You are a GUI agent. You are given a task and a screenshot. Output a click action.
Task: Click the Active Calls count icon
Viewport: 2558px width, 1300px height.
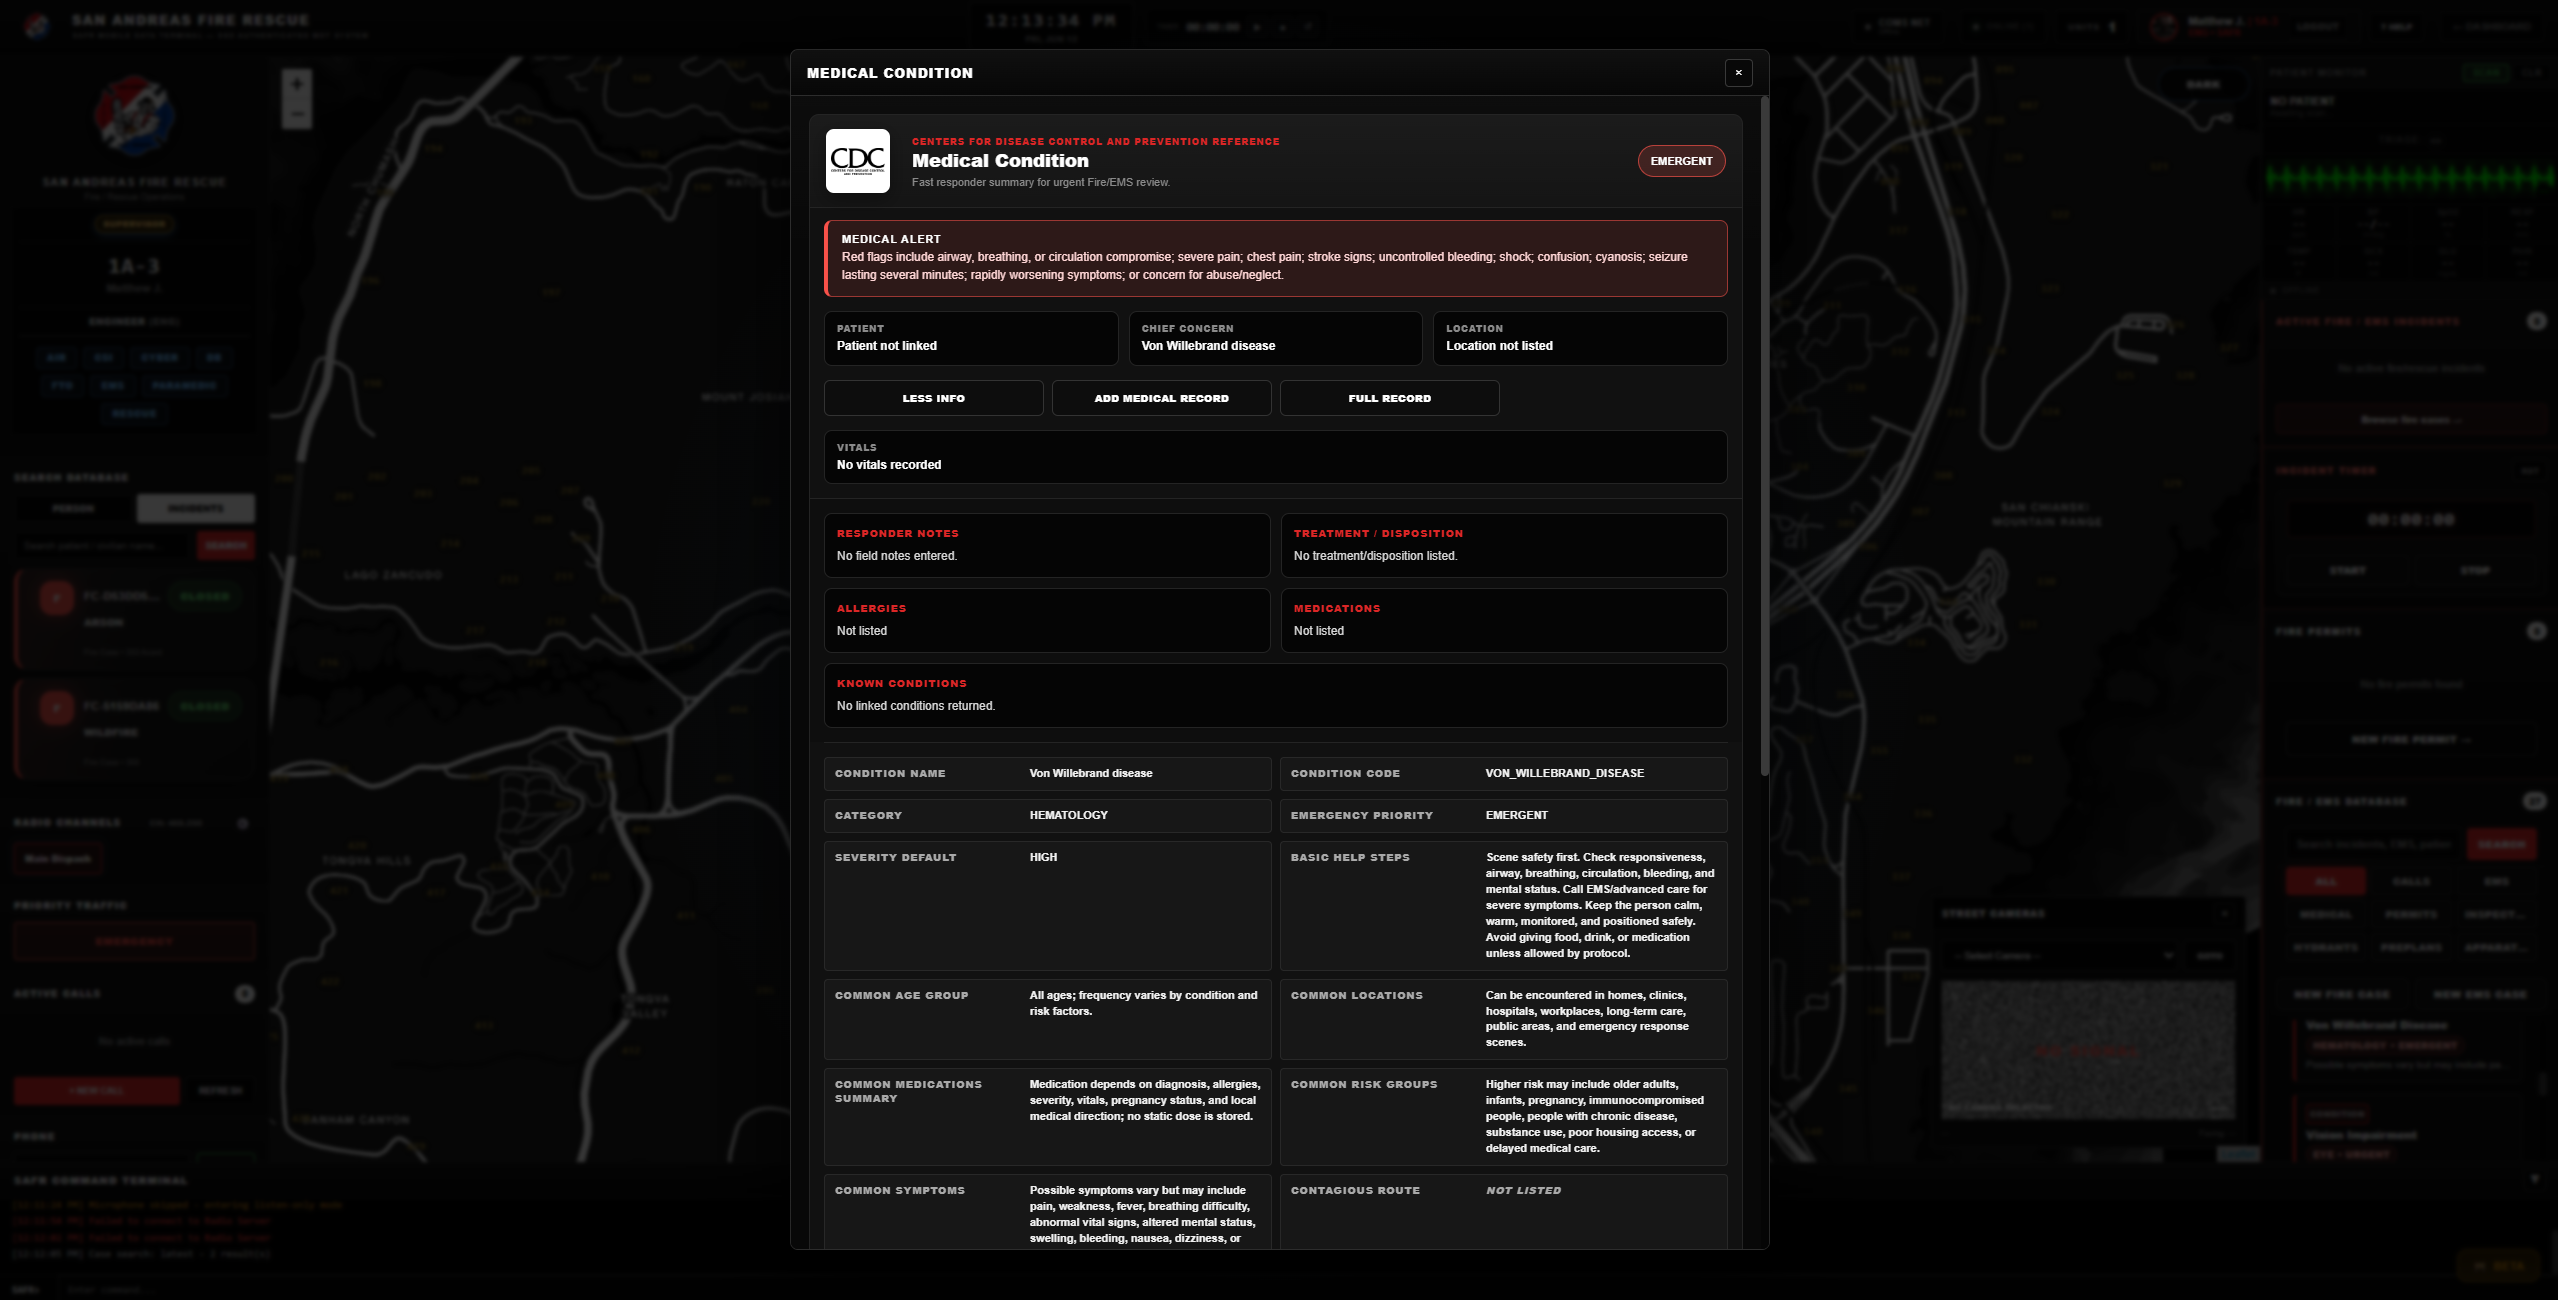244,994
